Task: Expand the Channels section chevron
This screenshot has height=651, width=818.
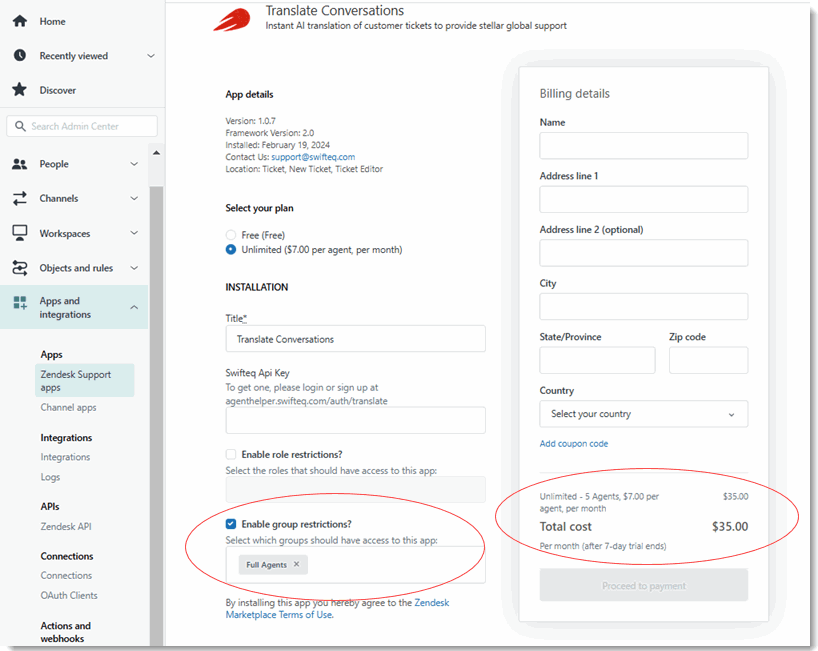Action: pos(134,198)
